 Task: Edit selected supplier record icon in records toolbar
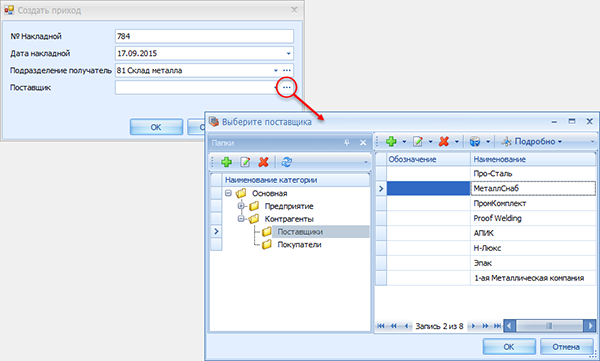417,142
